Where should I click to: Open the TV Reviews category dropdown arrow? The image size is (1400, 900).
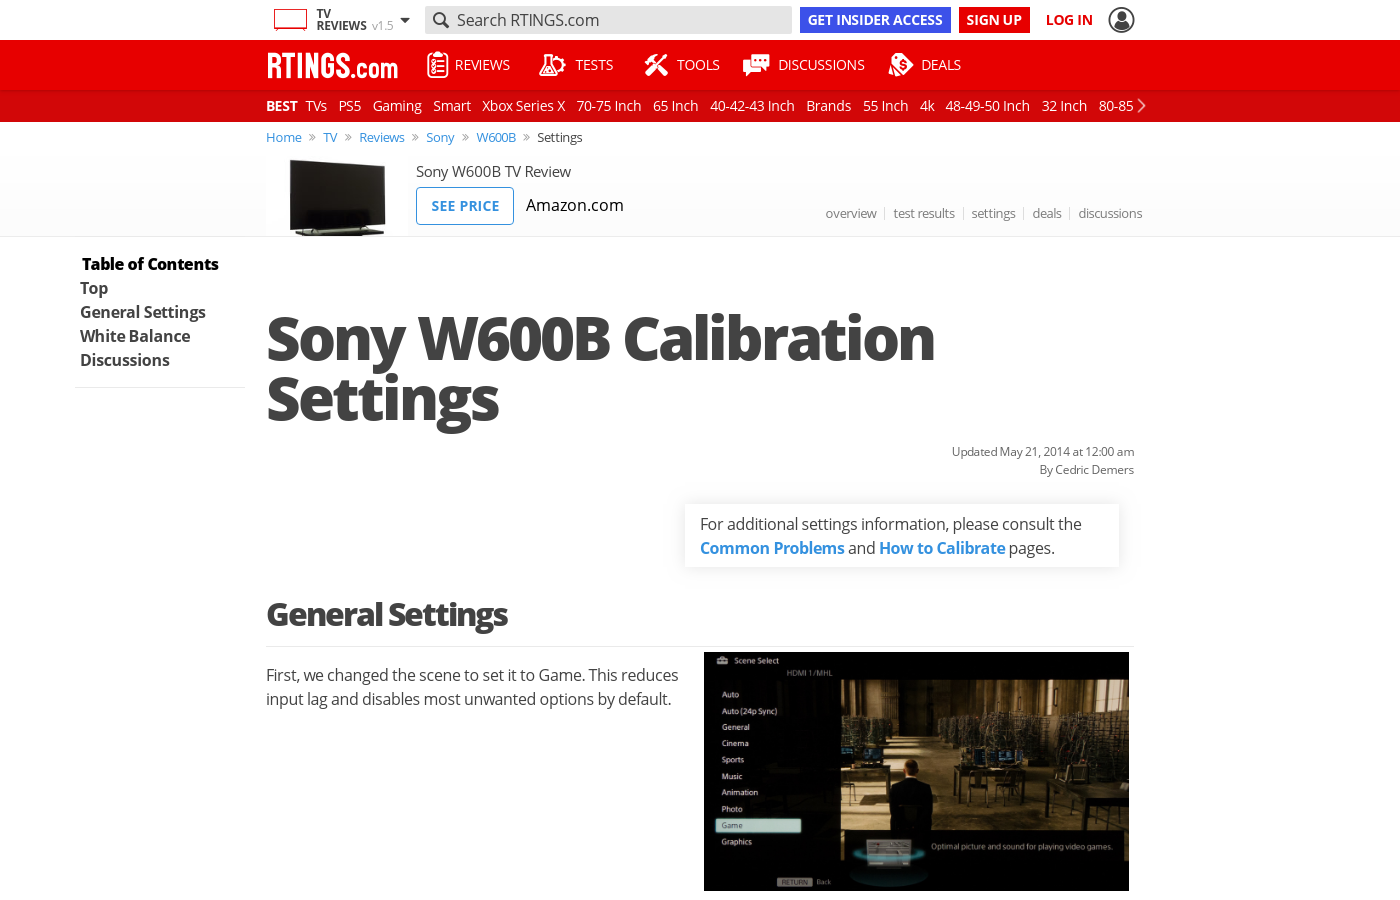(405, 20)
